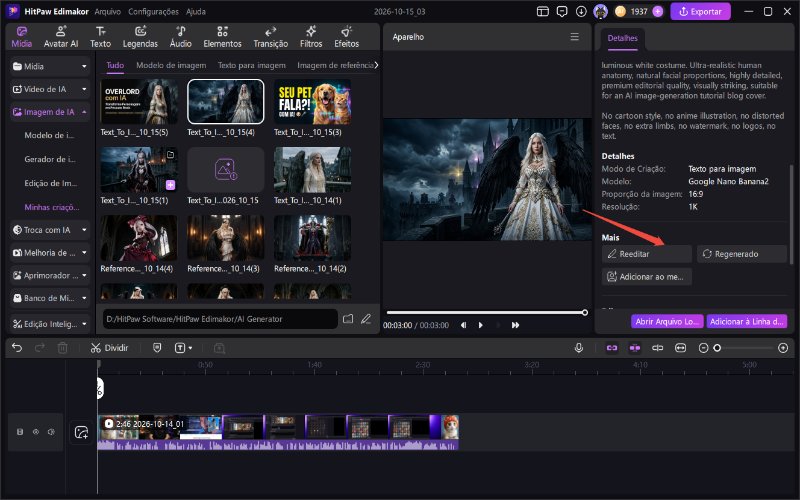Zoom out timeline with minus icon
Image resolution: width=800 pixels, height=500 pixels.
point(704,348)
